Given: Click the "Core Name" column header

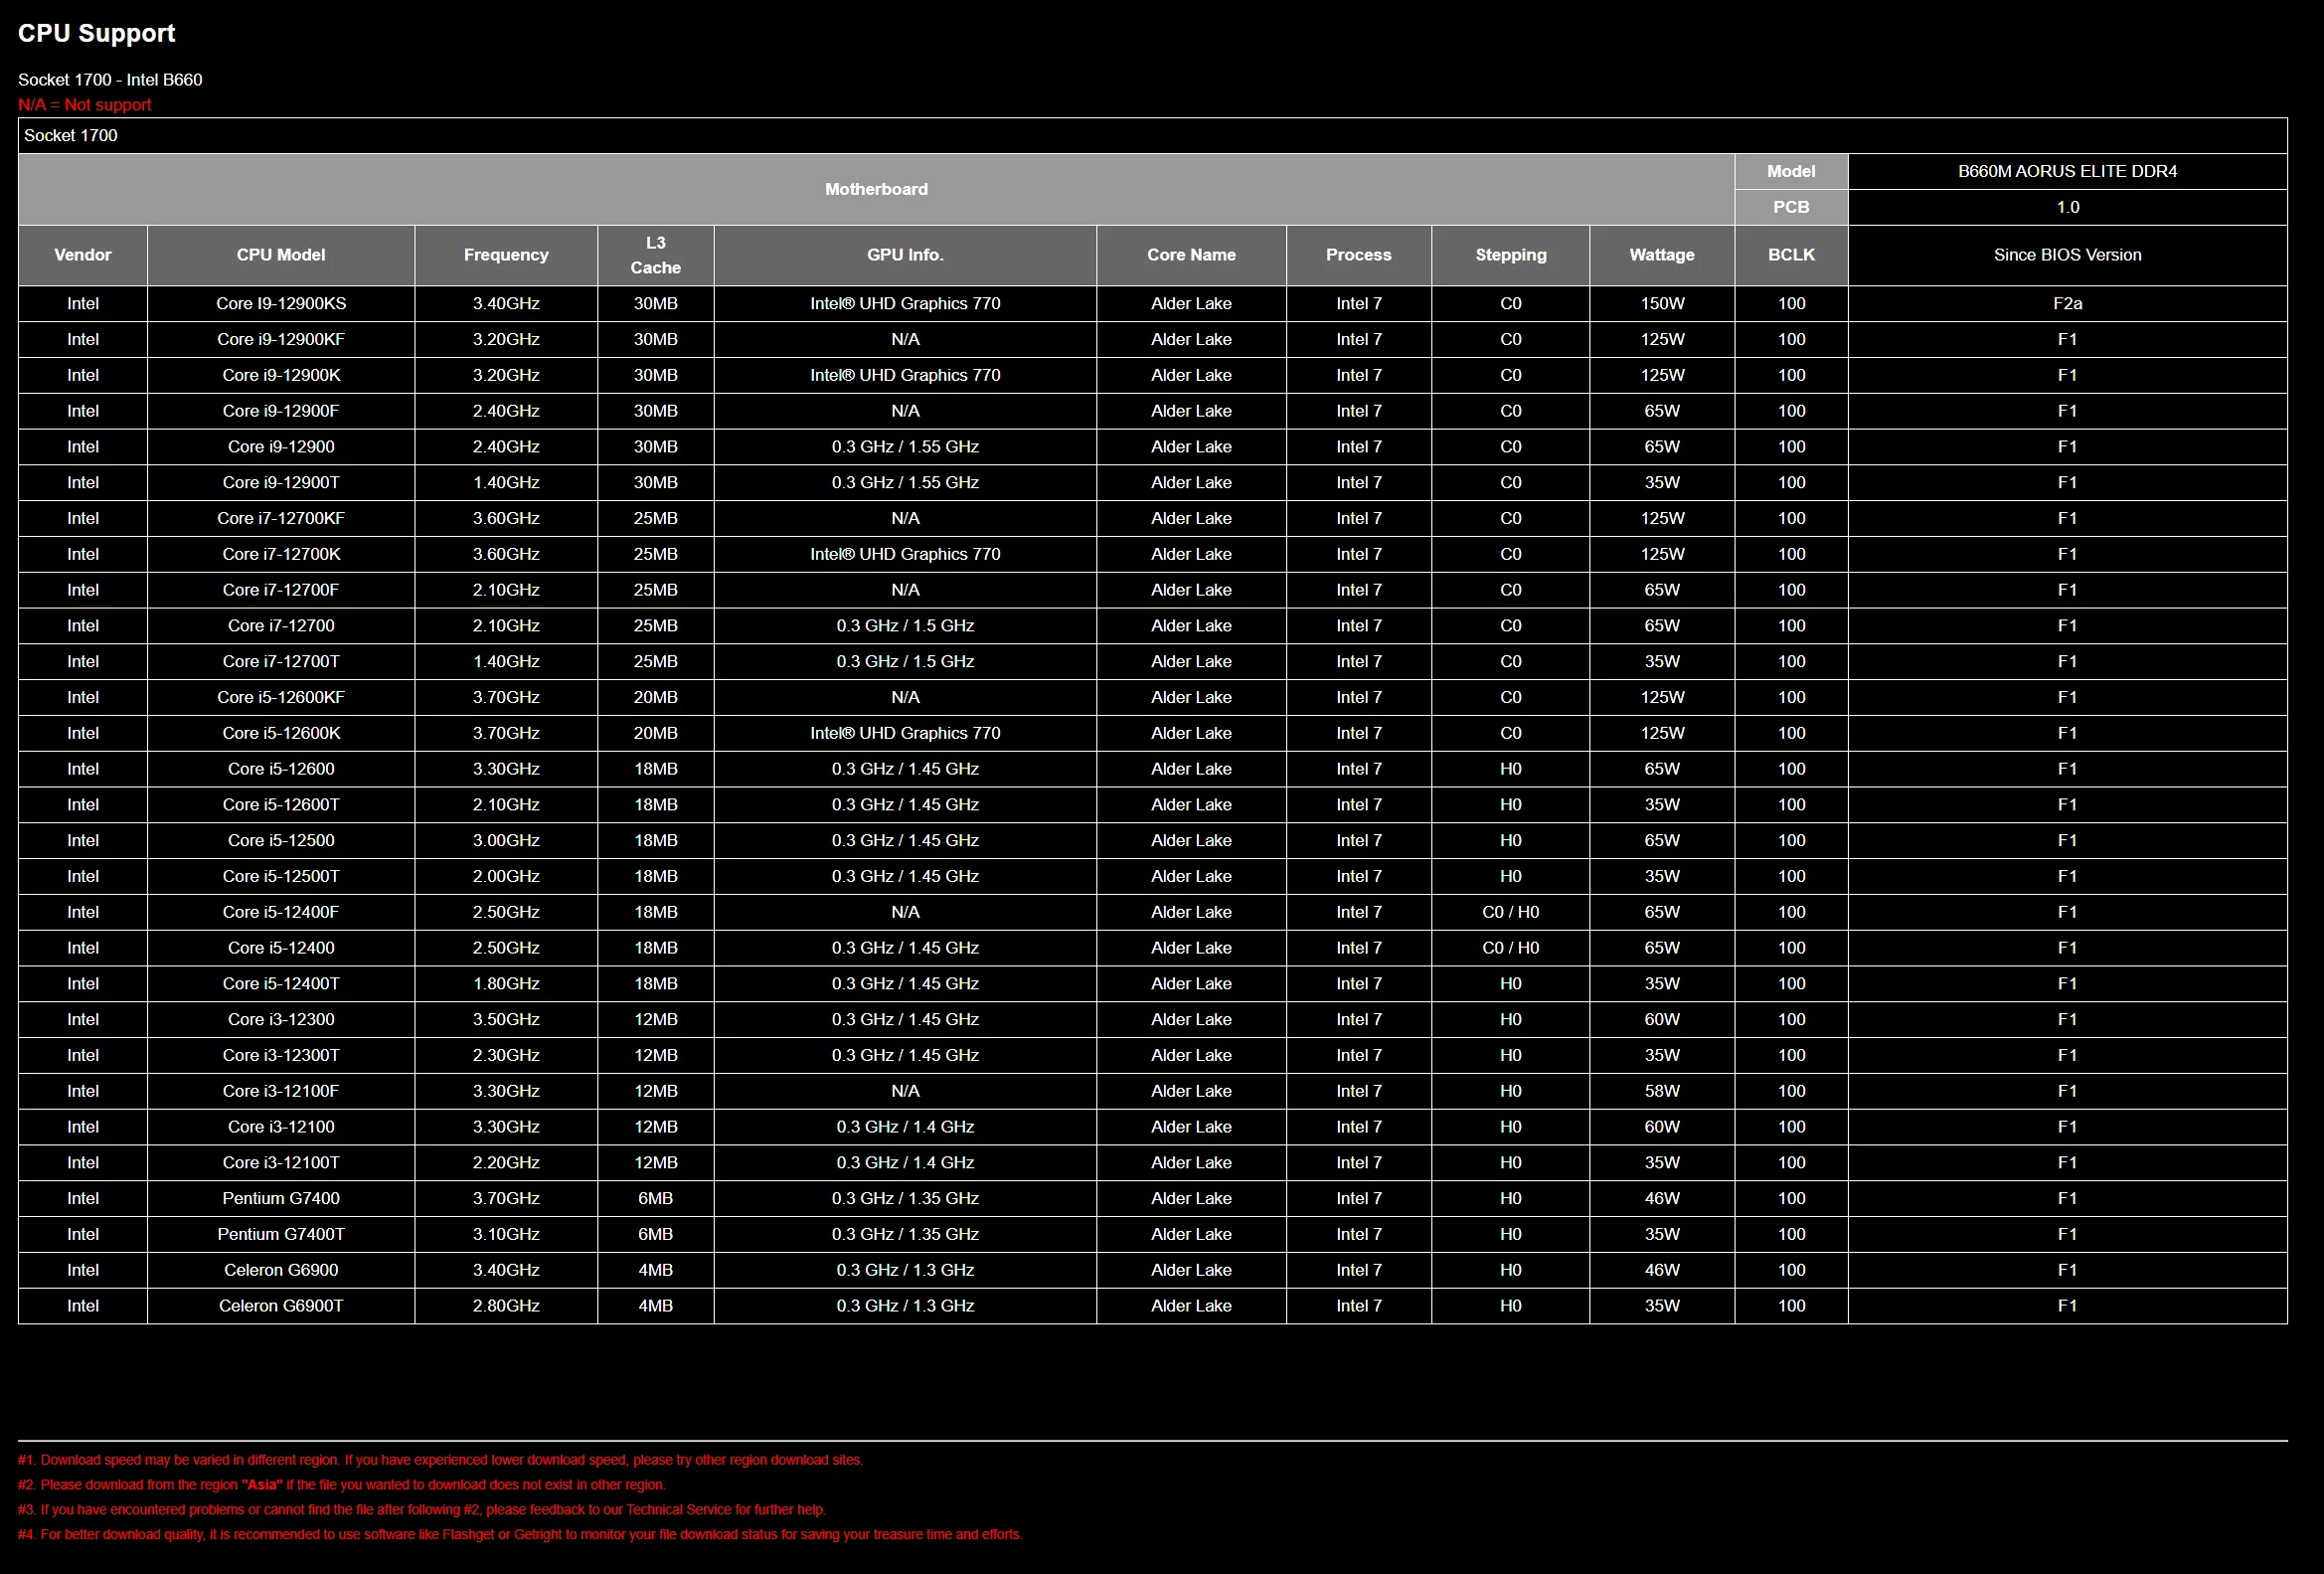Looking at the screenshot, I should (x=1191, y=255).
